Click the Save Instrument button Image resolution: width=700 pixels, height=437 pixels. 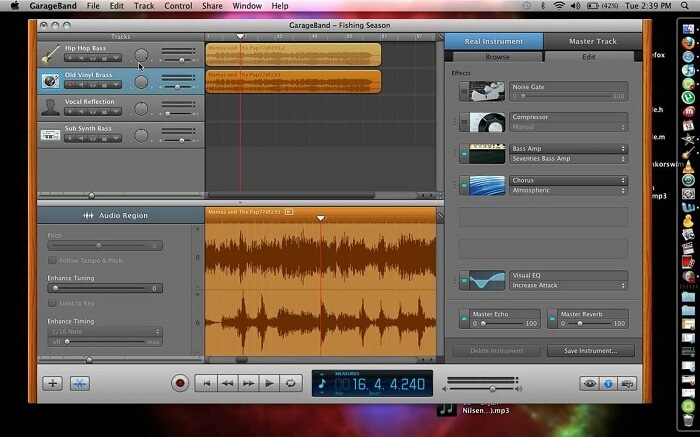pos(590,351)
